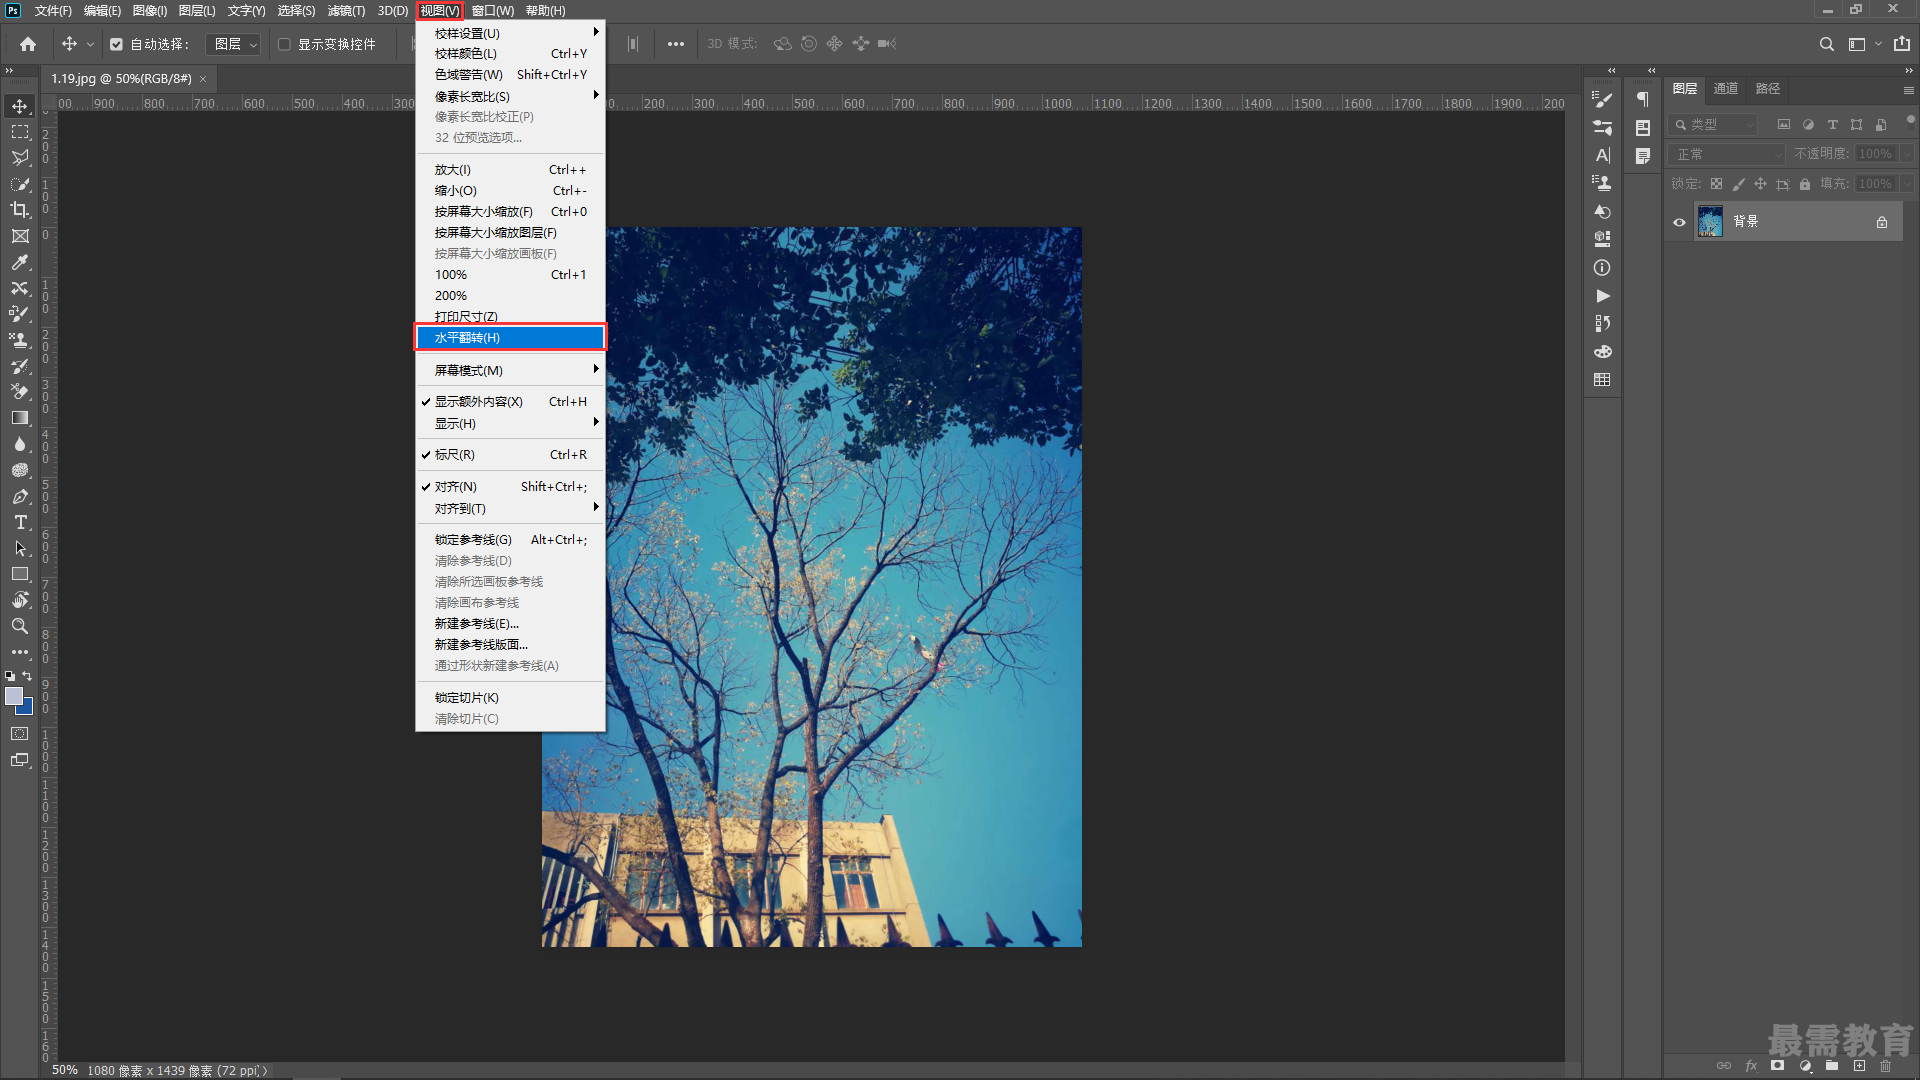Click New Guide menu item
Screen dimensions: 1920x1080
[510, 624]
